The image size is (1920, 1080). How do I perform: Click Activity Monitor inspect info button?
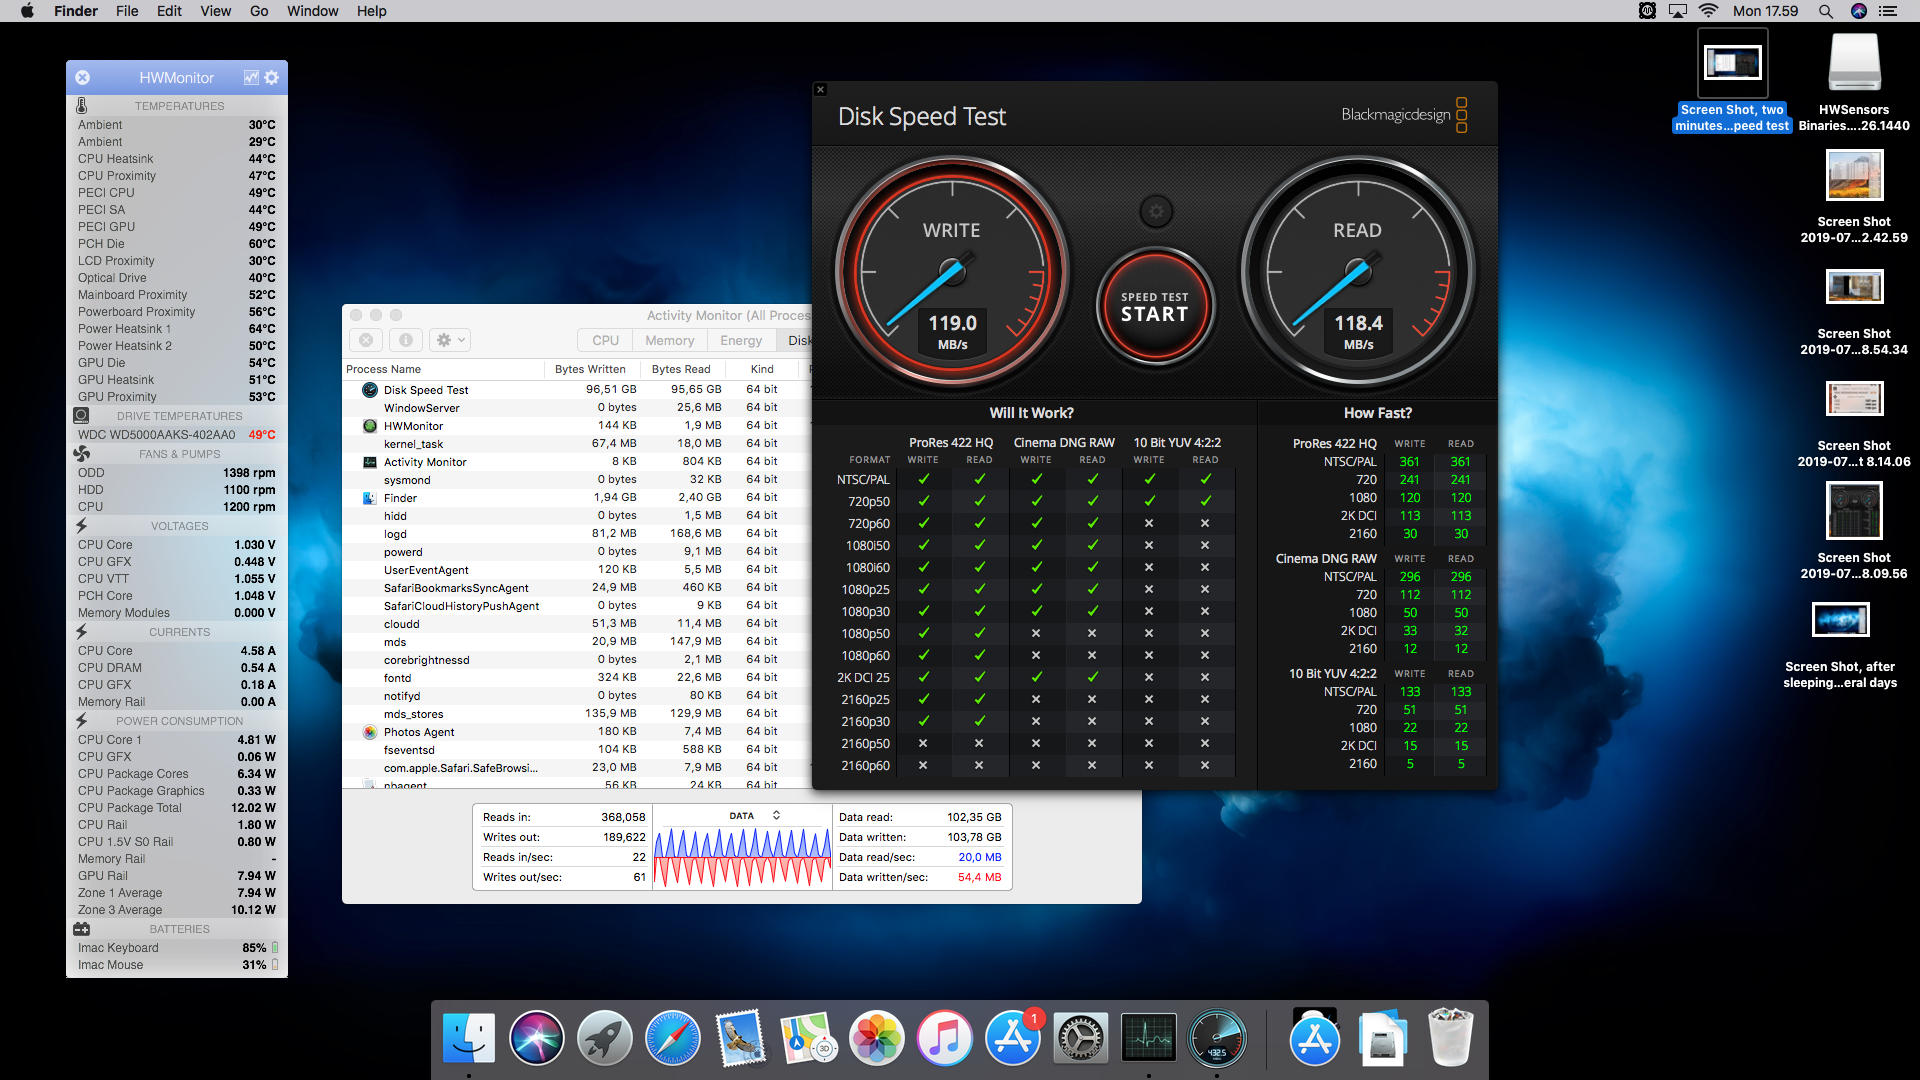[x=406, y=340]
